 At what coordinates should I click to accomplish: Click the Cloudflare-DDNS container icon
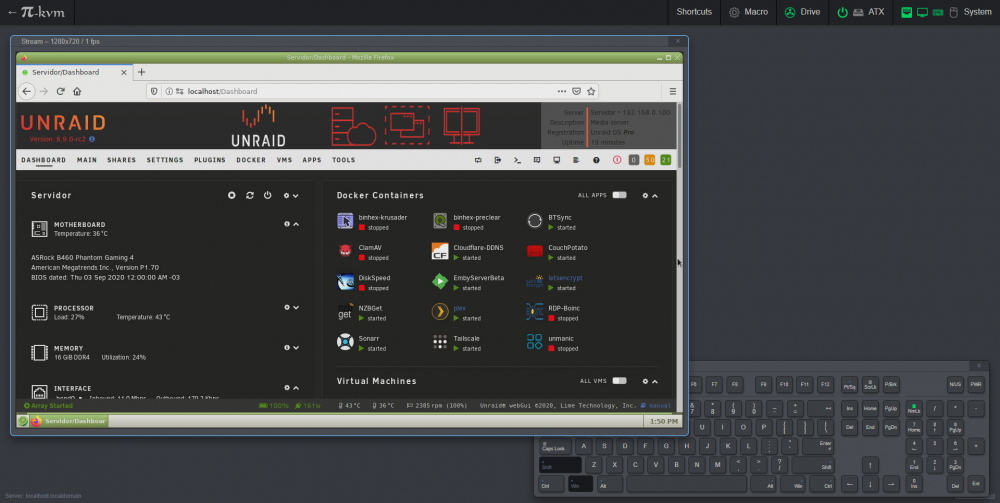pos(440,251)
